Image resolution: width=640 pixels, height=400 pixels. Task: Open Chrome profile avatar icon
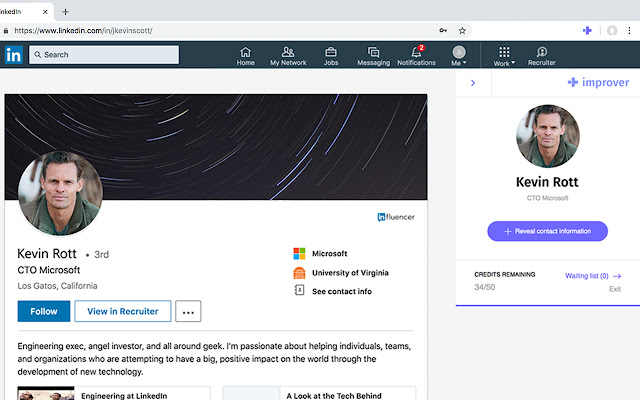pos(612,31)
